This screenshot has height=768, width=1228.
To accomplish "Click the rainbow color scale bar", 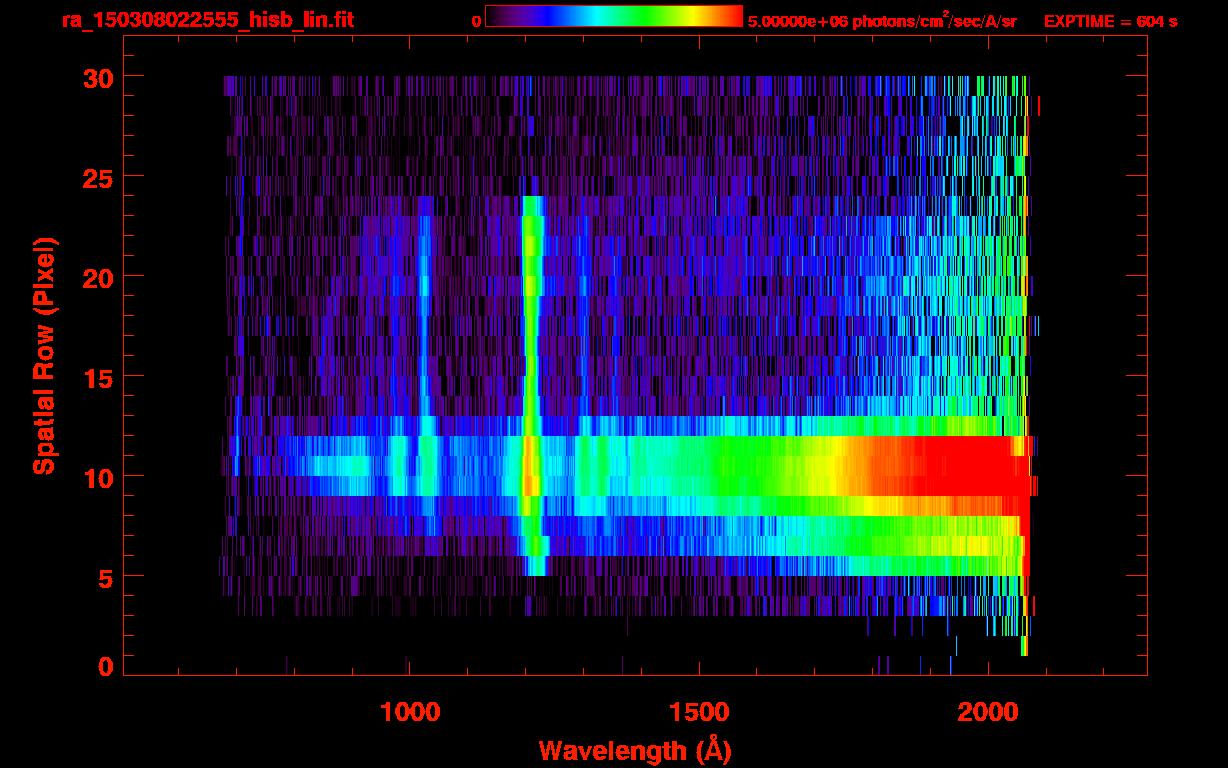I will coord(614,16).
